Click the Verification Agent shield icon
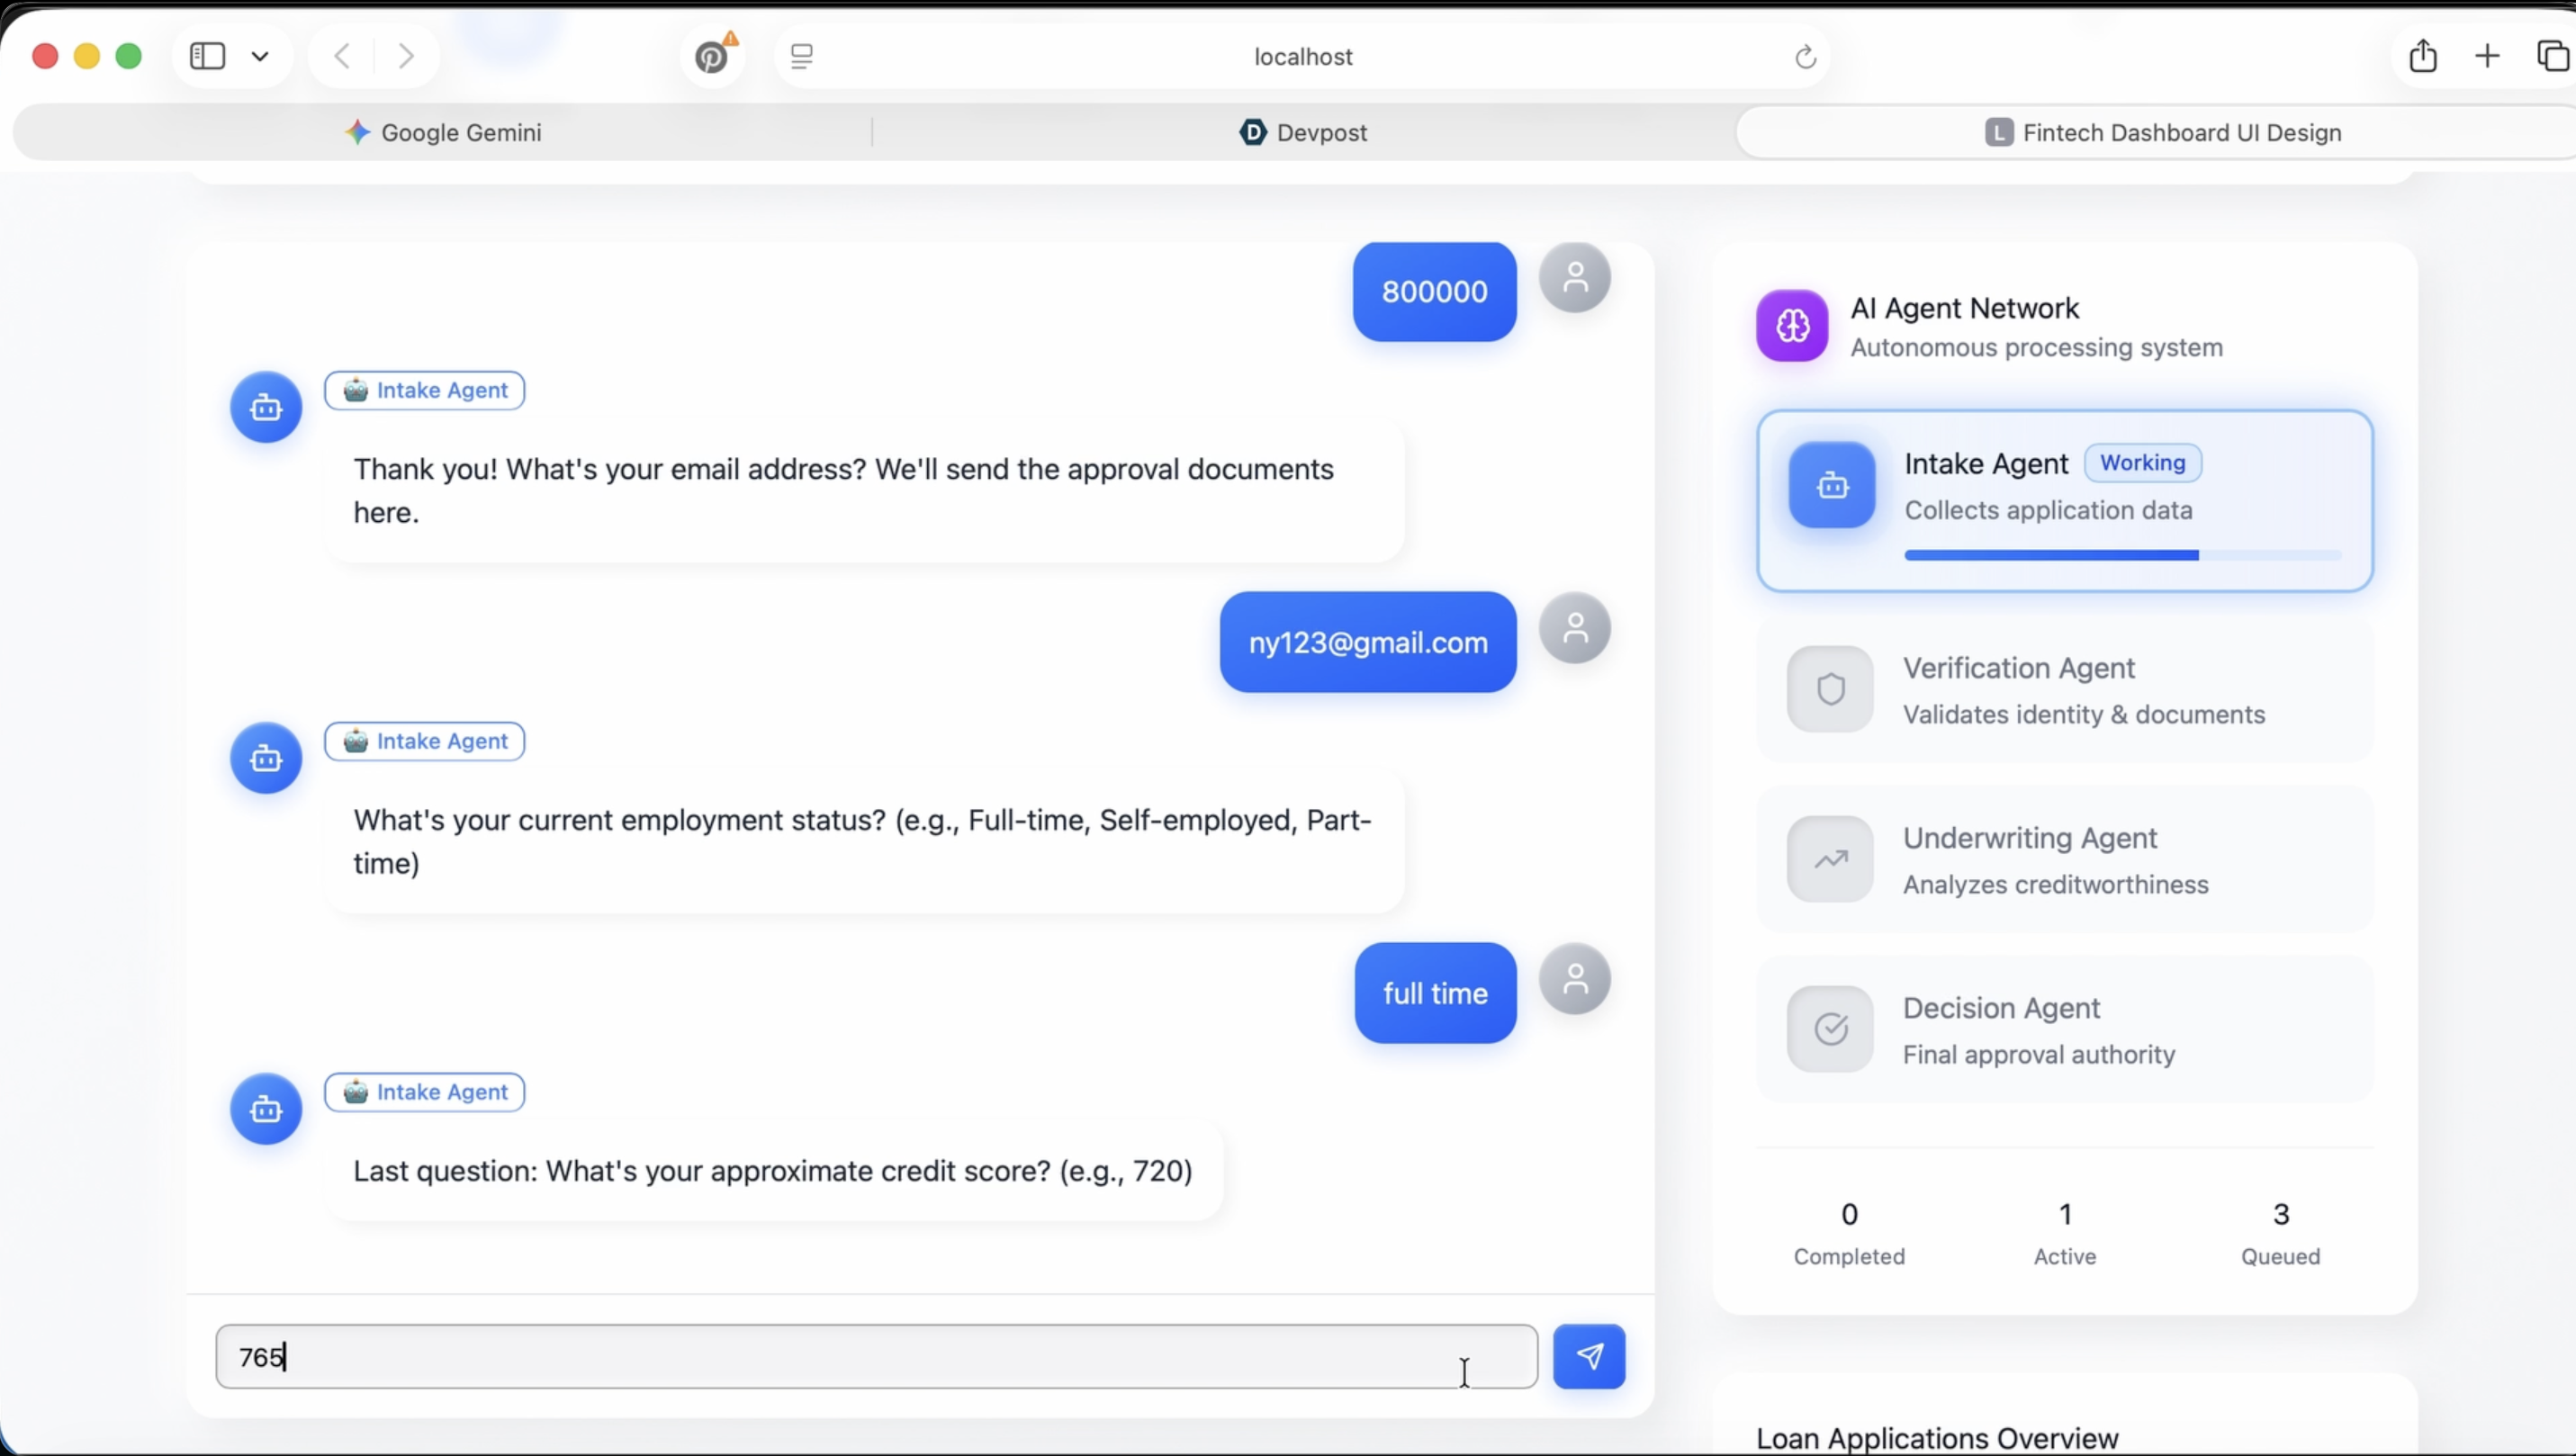2576x1456 pixels. coord(1830,689)
